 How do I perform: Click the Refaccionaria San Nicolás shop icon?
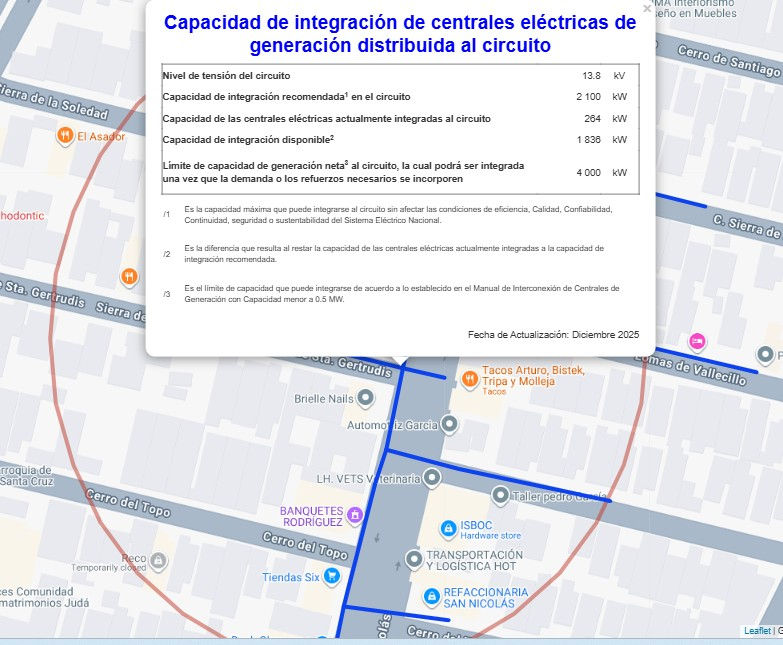coord(431,597)
